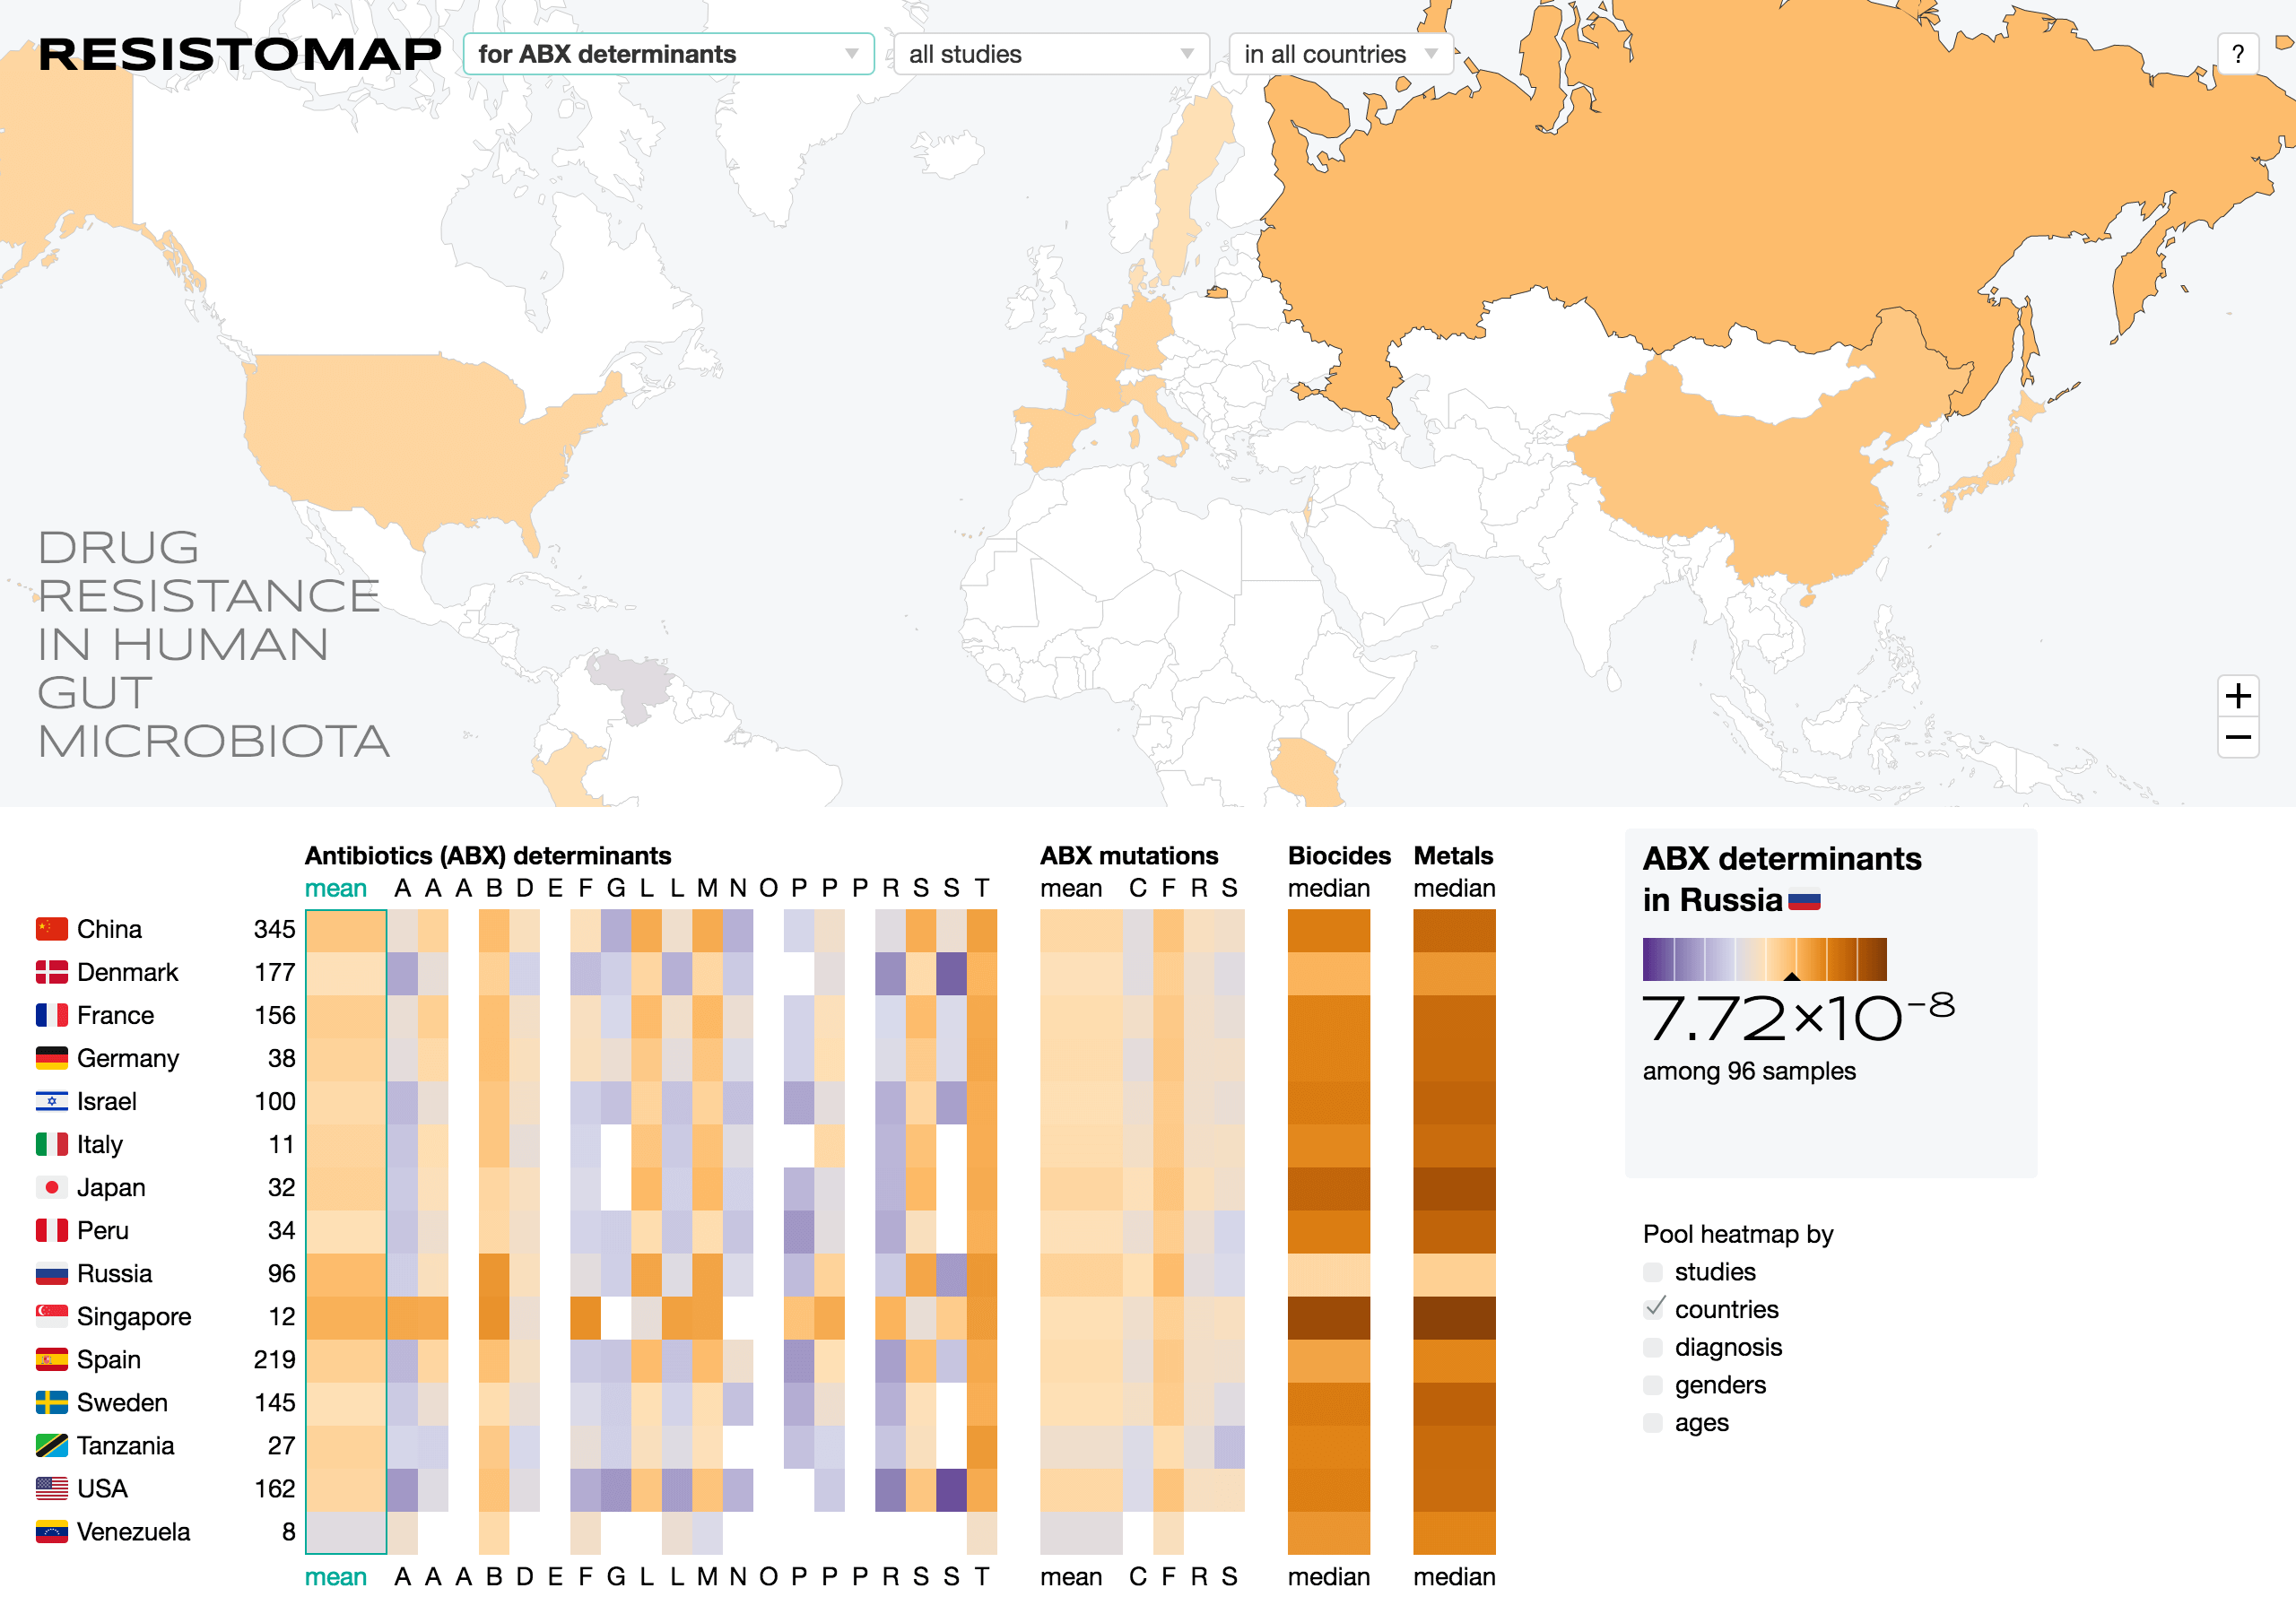The image size is (2296, 1614).
Task: Select the Biocides median column header
Action: [1328, 888]
